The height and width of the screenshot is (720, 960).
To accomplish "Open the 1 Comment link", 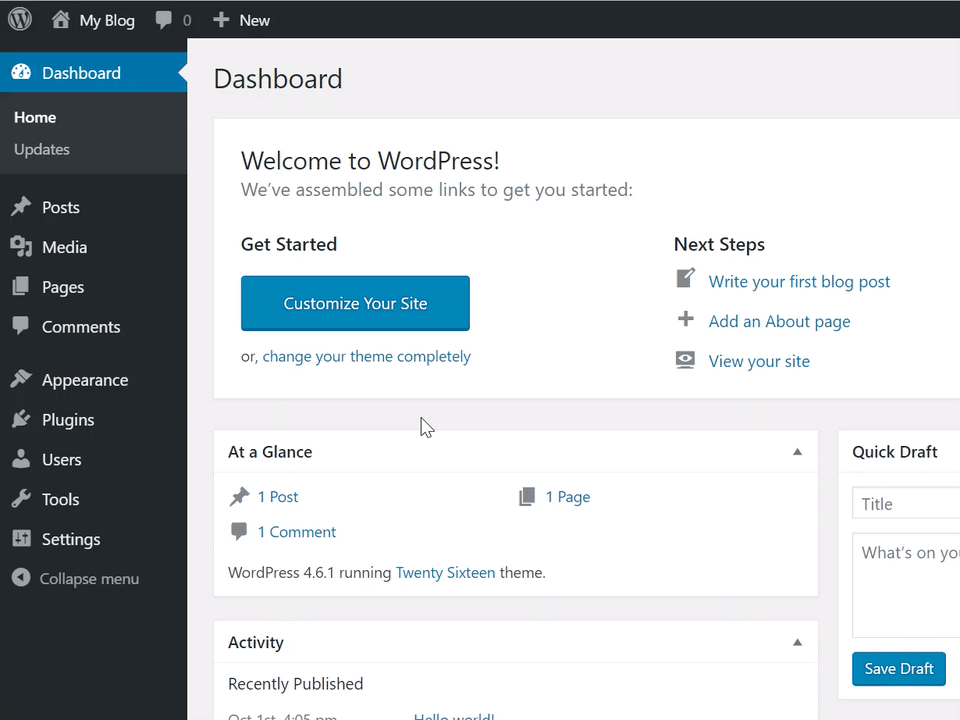I will click(x=297, y=532).
